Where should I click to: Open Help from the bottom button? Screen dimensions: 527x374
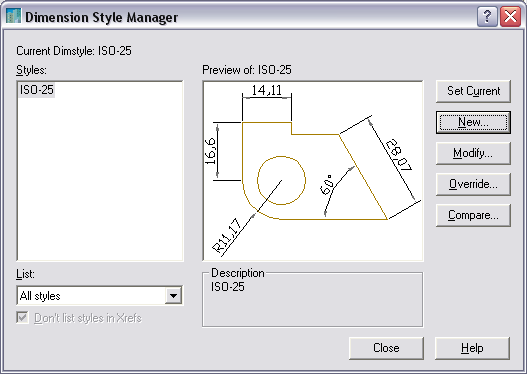[472, 348]
